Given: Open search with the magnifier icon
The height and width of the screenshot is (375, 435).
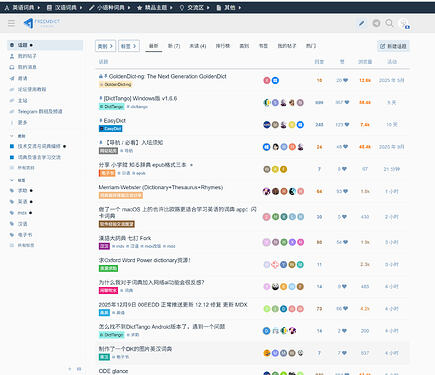Looking at the screenshot, I should pyautogui.click(x=389, y=23).
